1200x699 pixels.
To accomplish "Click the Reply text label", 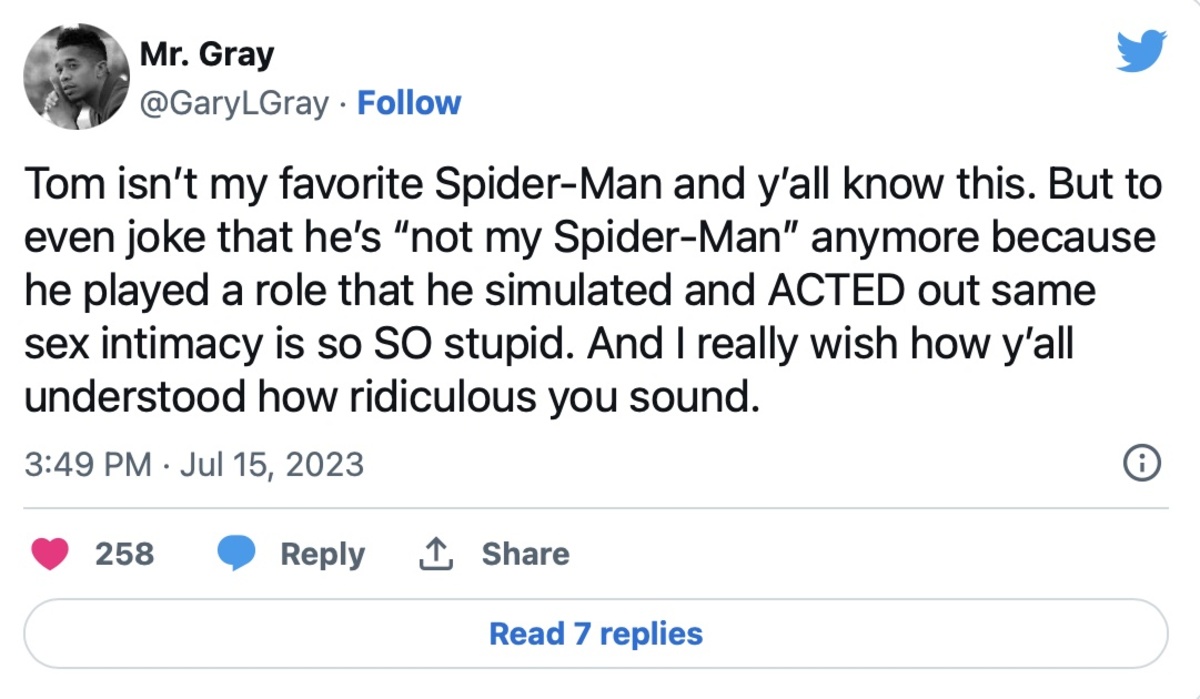I will 322,554.
